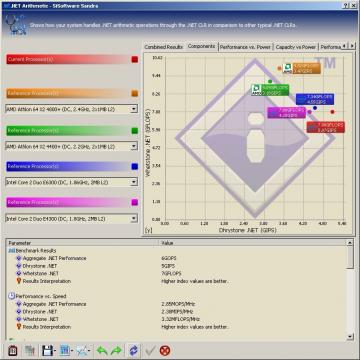Viewport: 360px width, 360px height.
Task: Click the red data label on chart
Action: (326, 127)
